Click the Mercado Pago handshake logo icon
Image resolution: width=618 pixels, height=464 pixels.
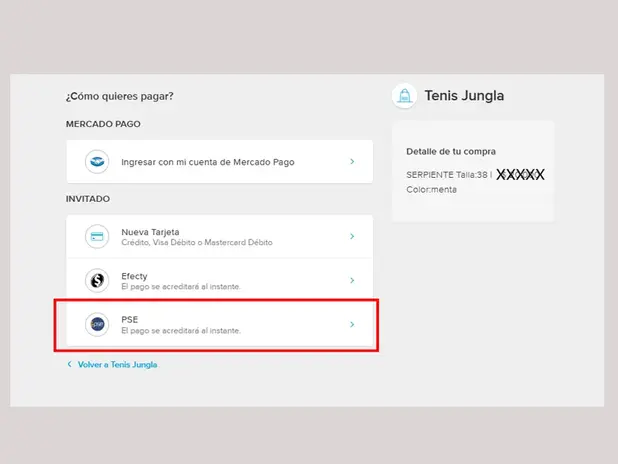click(x=97, y=162)
